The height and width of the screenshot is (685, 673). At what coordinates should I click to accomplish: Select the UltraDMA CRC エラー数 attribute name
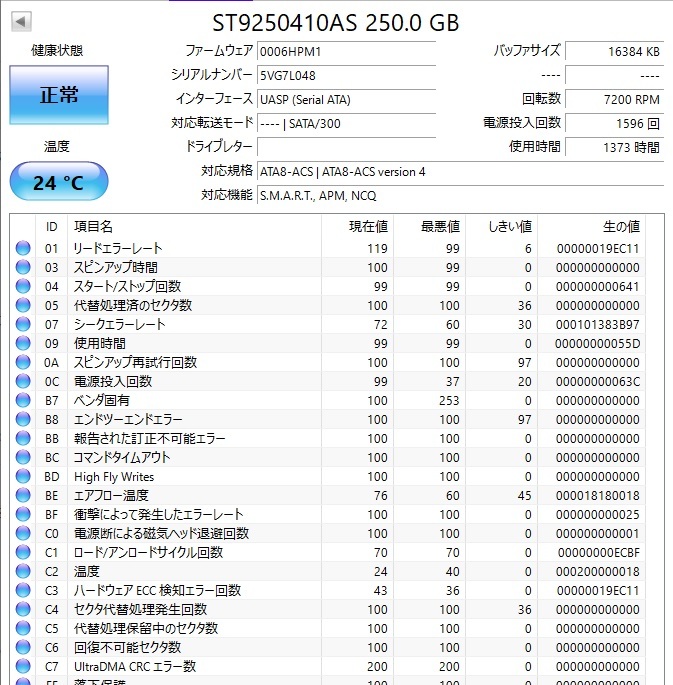pyautogui.click(x=135, y=666)
